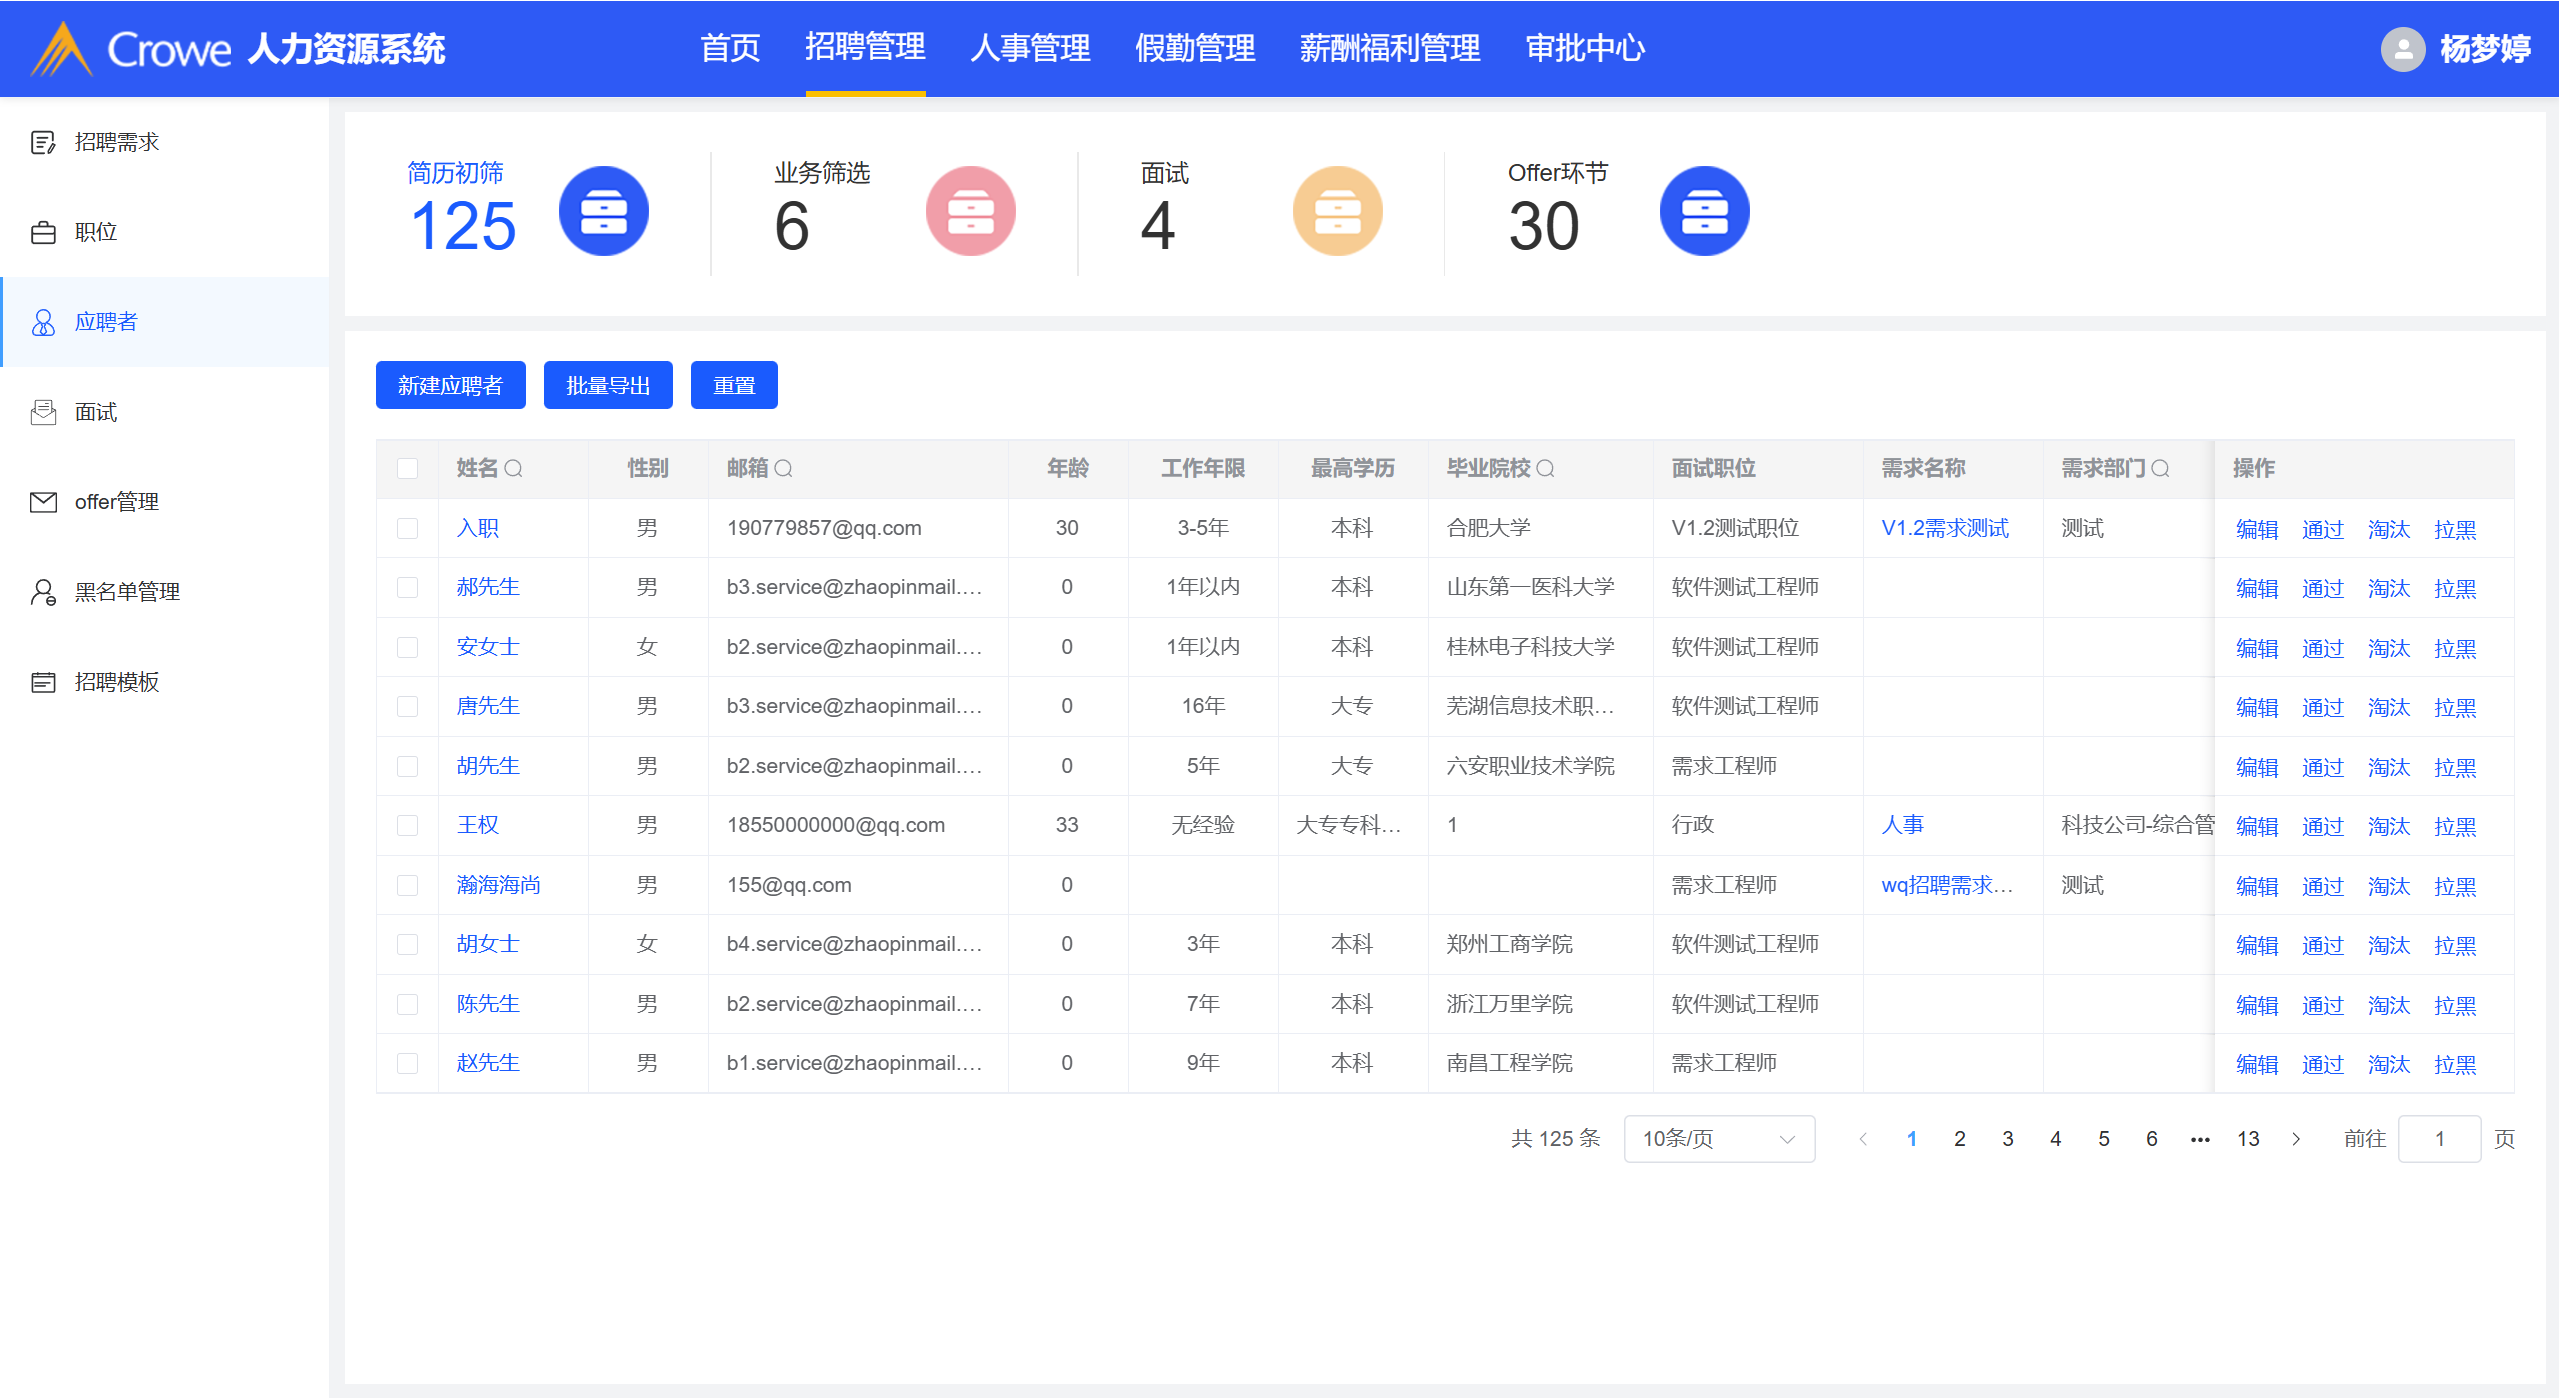The width and height of the screenshot is (2559, 1398).
Task: Toggle the select-all checkbox in table header
Action: [x=407, y=468]
